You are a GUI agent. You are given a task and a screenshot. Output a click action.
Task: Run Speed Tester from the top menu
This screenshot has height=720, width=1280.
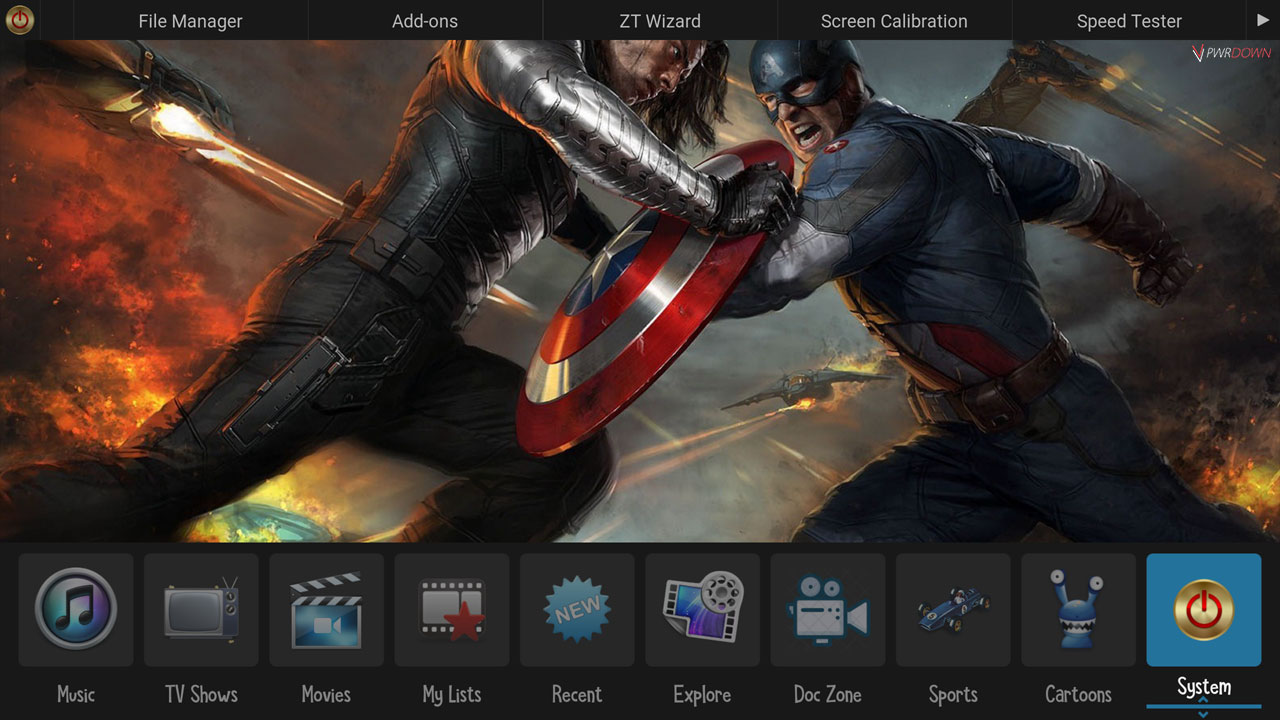coord(1129,21)
